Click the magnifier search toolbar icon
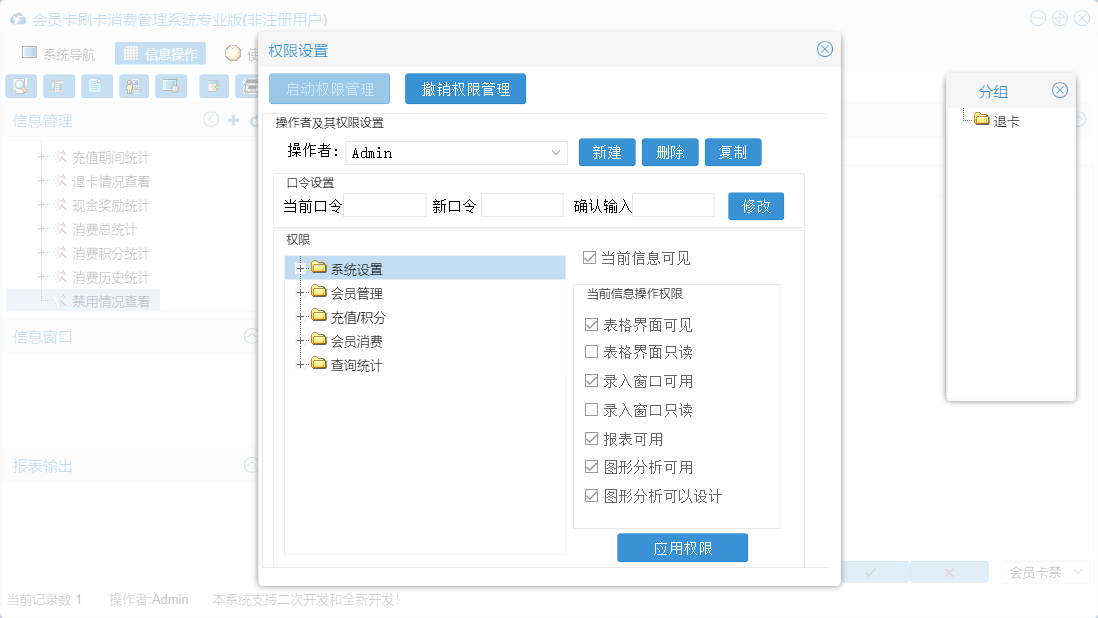The width and height of the screenshot is (1098, 618). coord(20,86)
